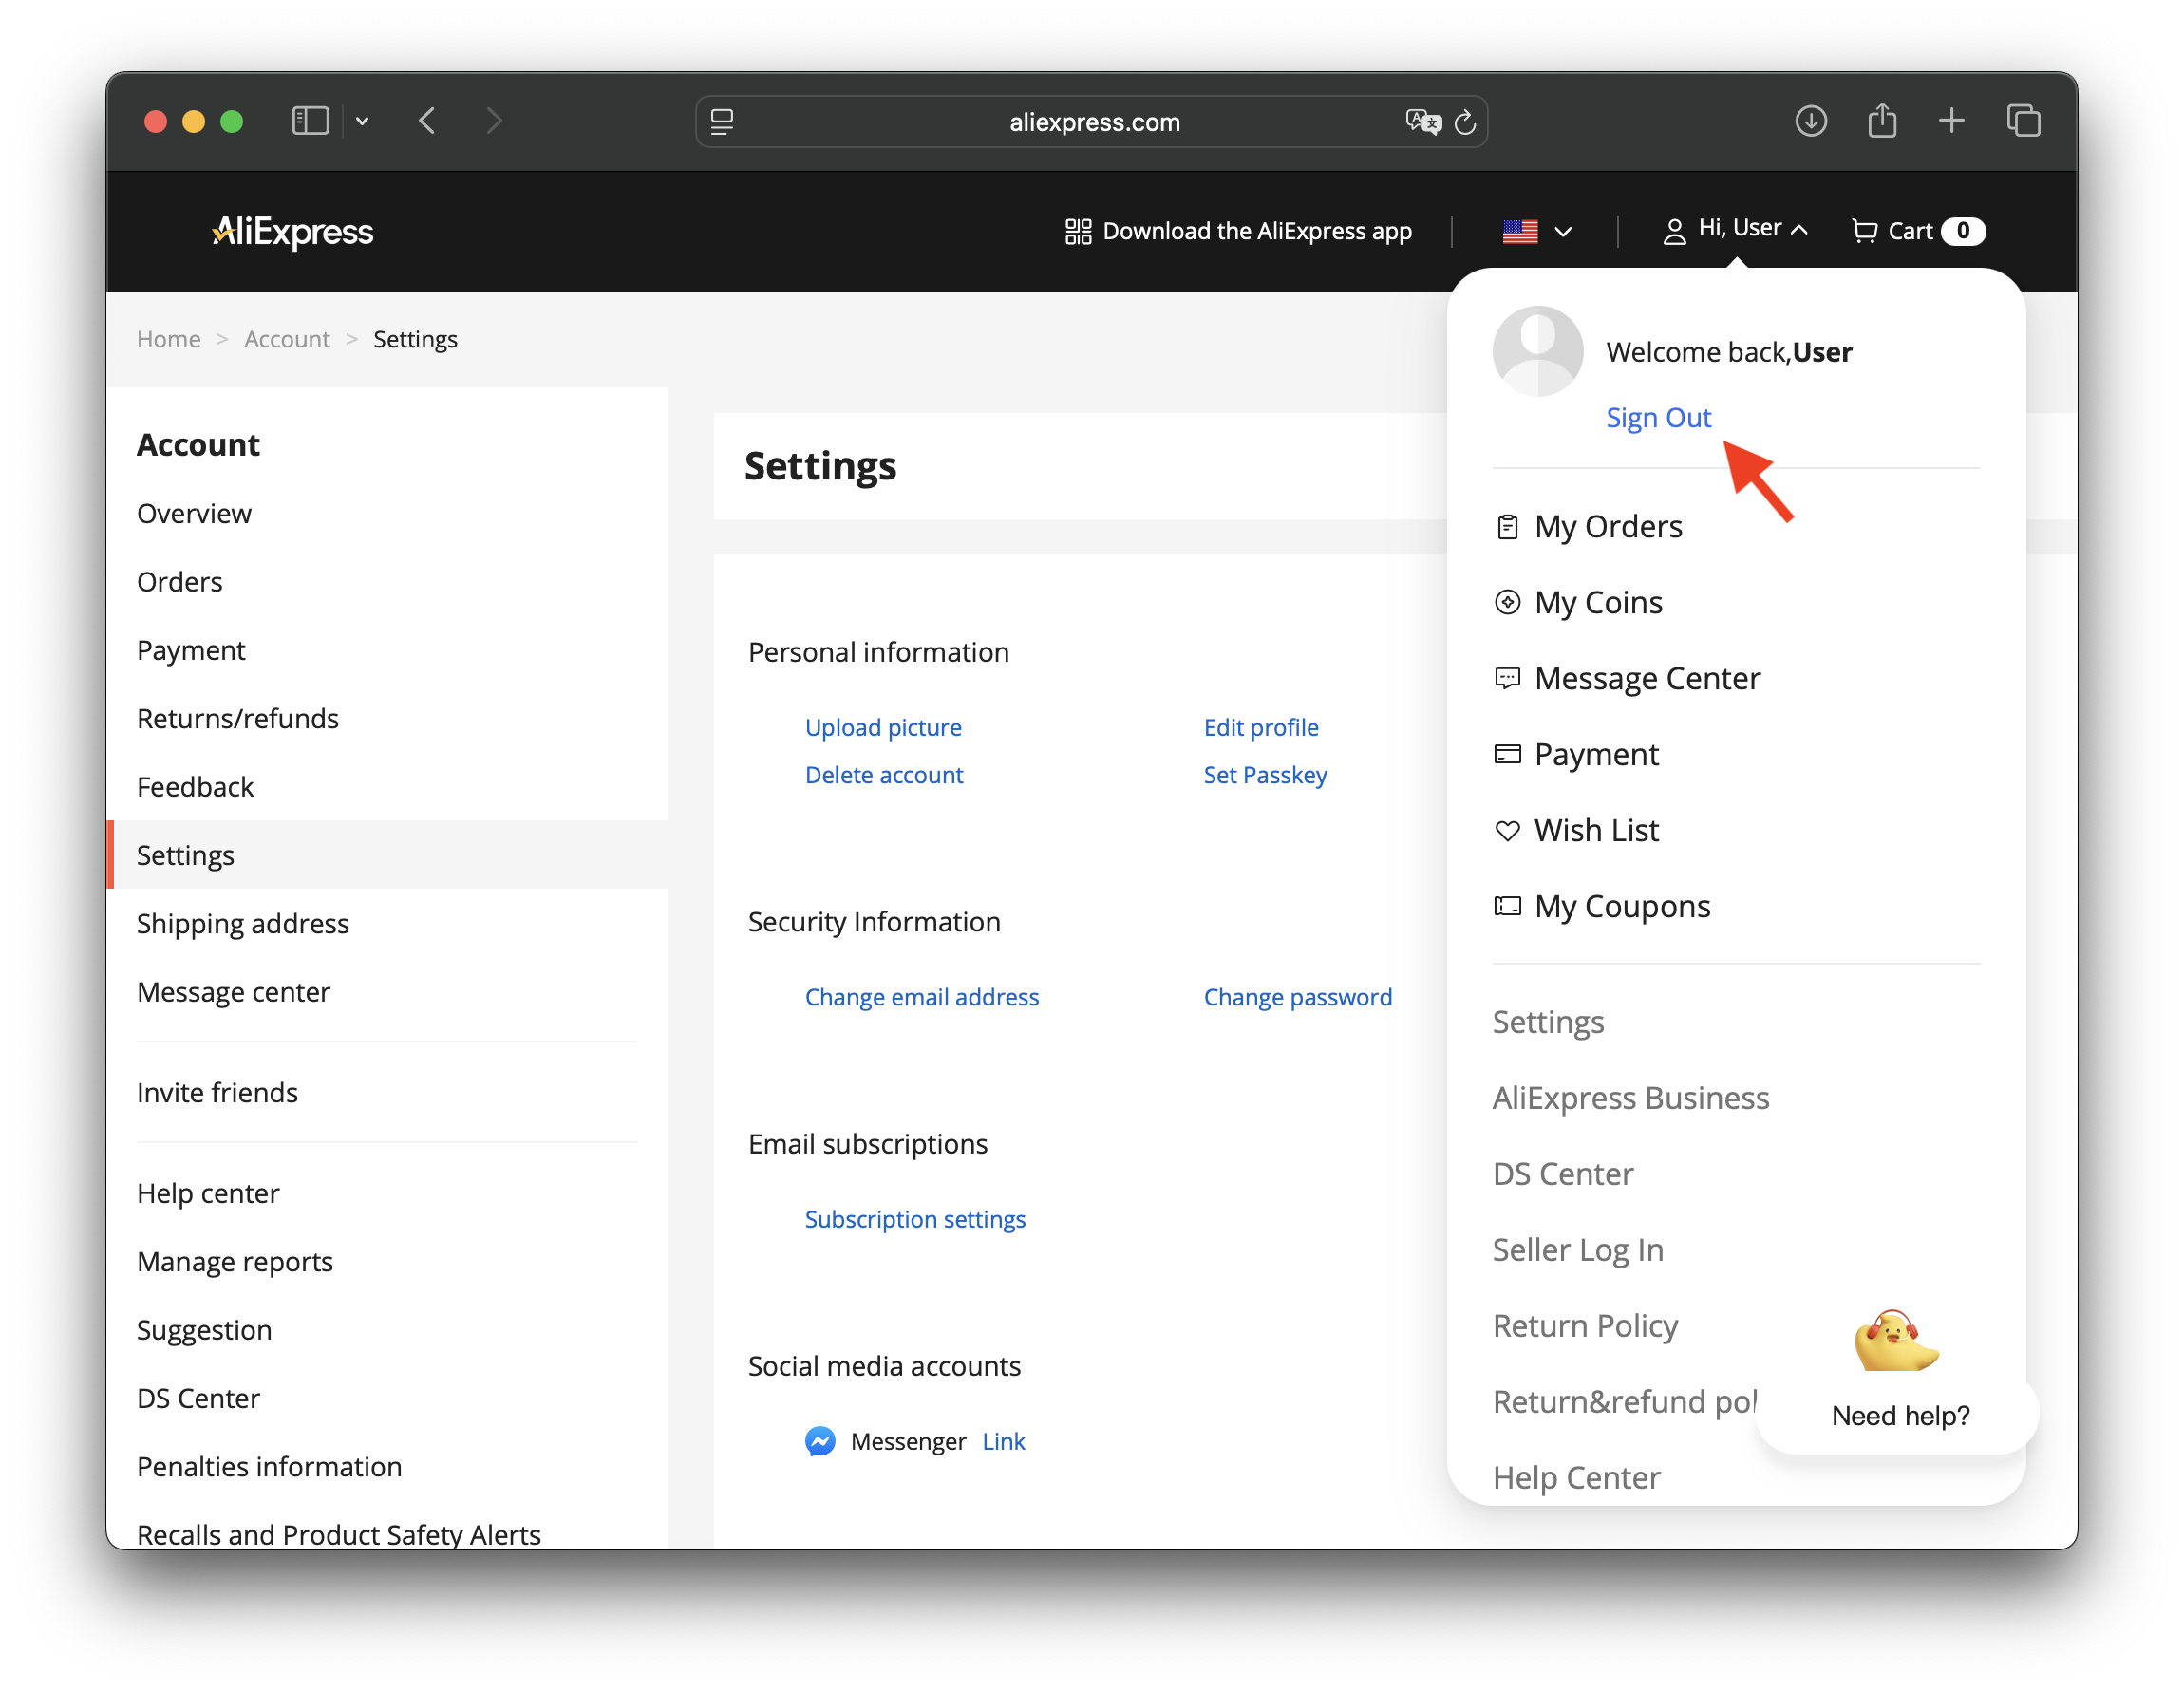Open sidebar options chevron dropdown
The height and width of the screenshot is (1690, 2184).
pyautogui.click(x=362, y=121)
